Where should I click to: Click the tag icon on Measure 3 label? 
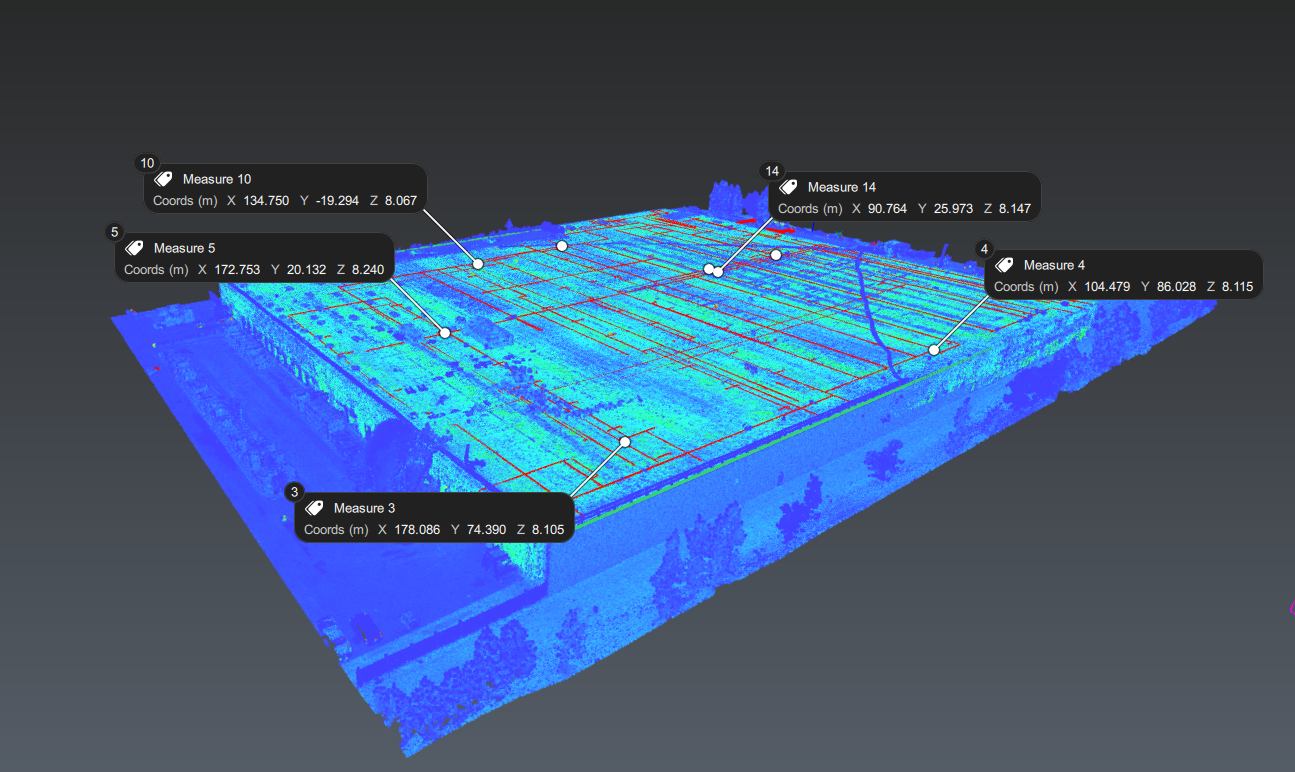(313, 508)
